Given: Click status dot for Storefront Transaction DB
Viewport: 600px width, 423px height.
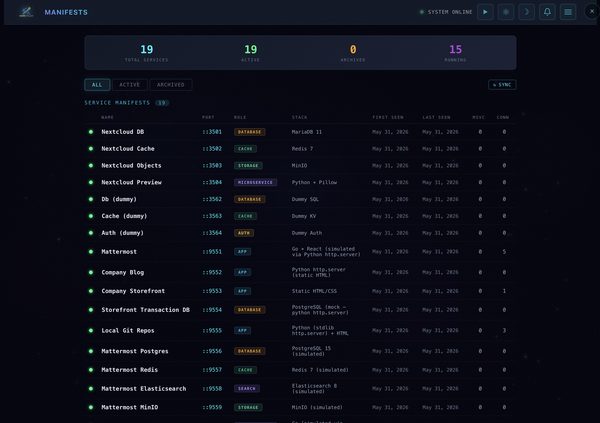Looking at the screenshot, I should click(x=91, y=310).
